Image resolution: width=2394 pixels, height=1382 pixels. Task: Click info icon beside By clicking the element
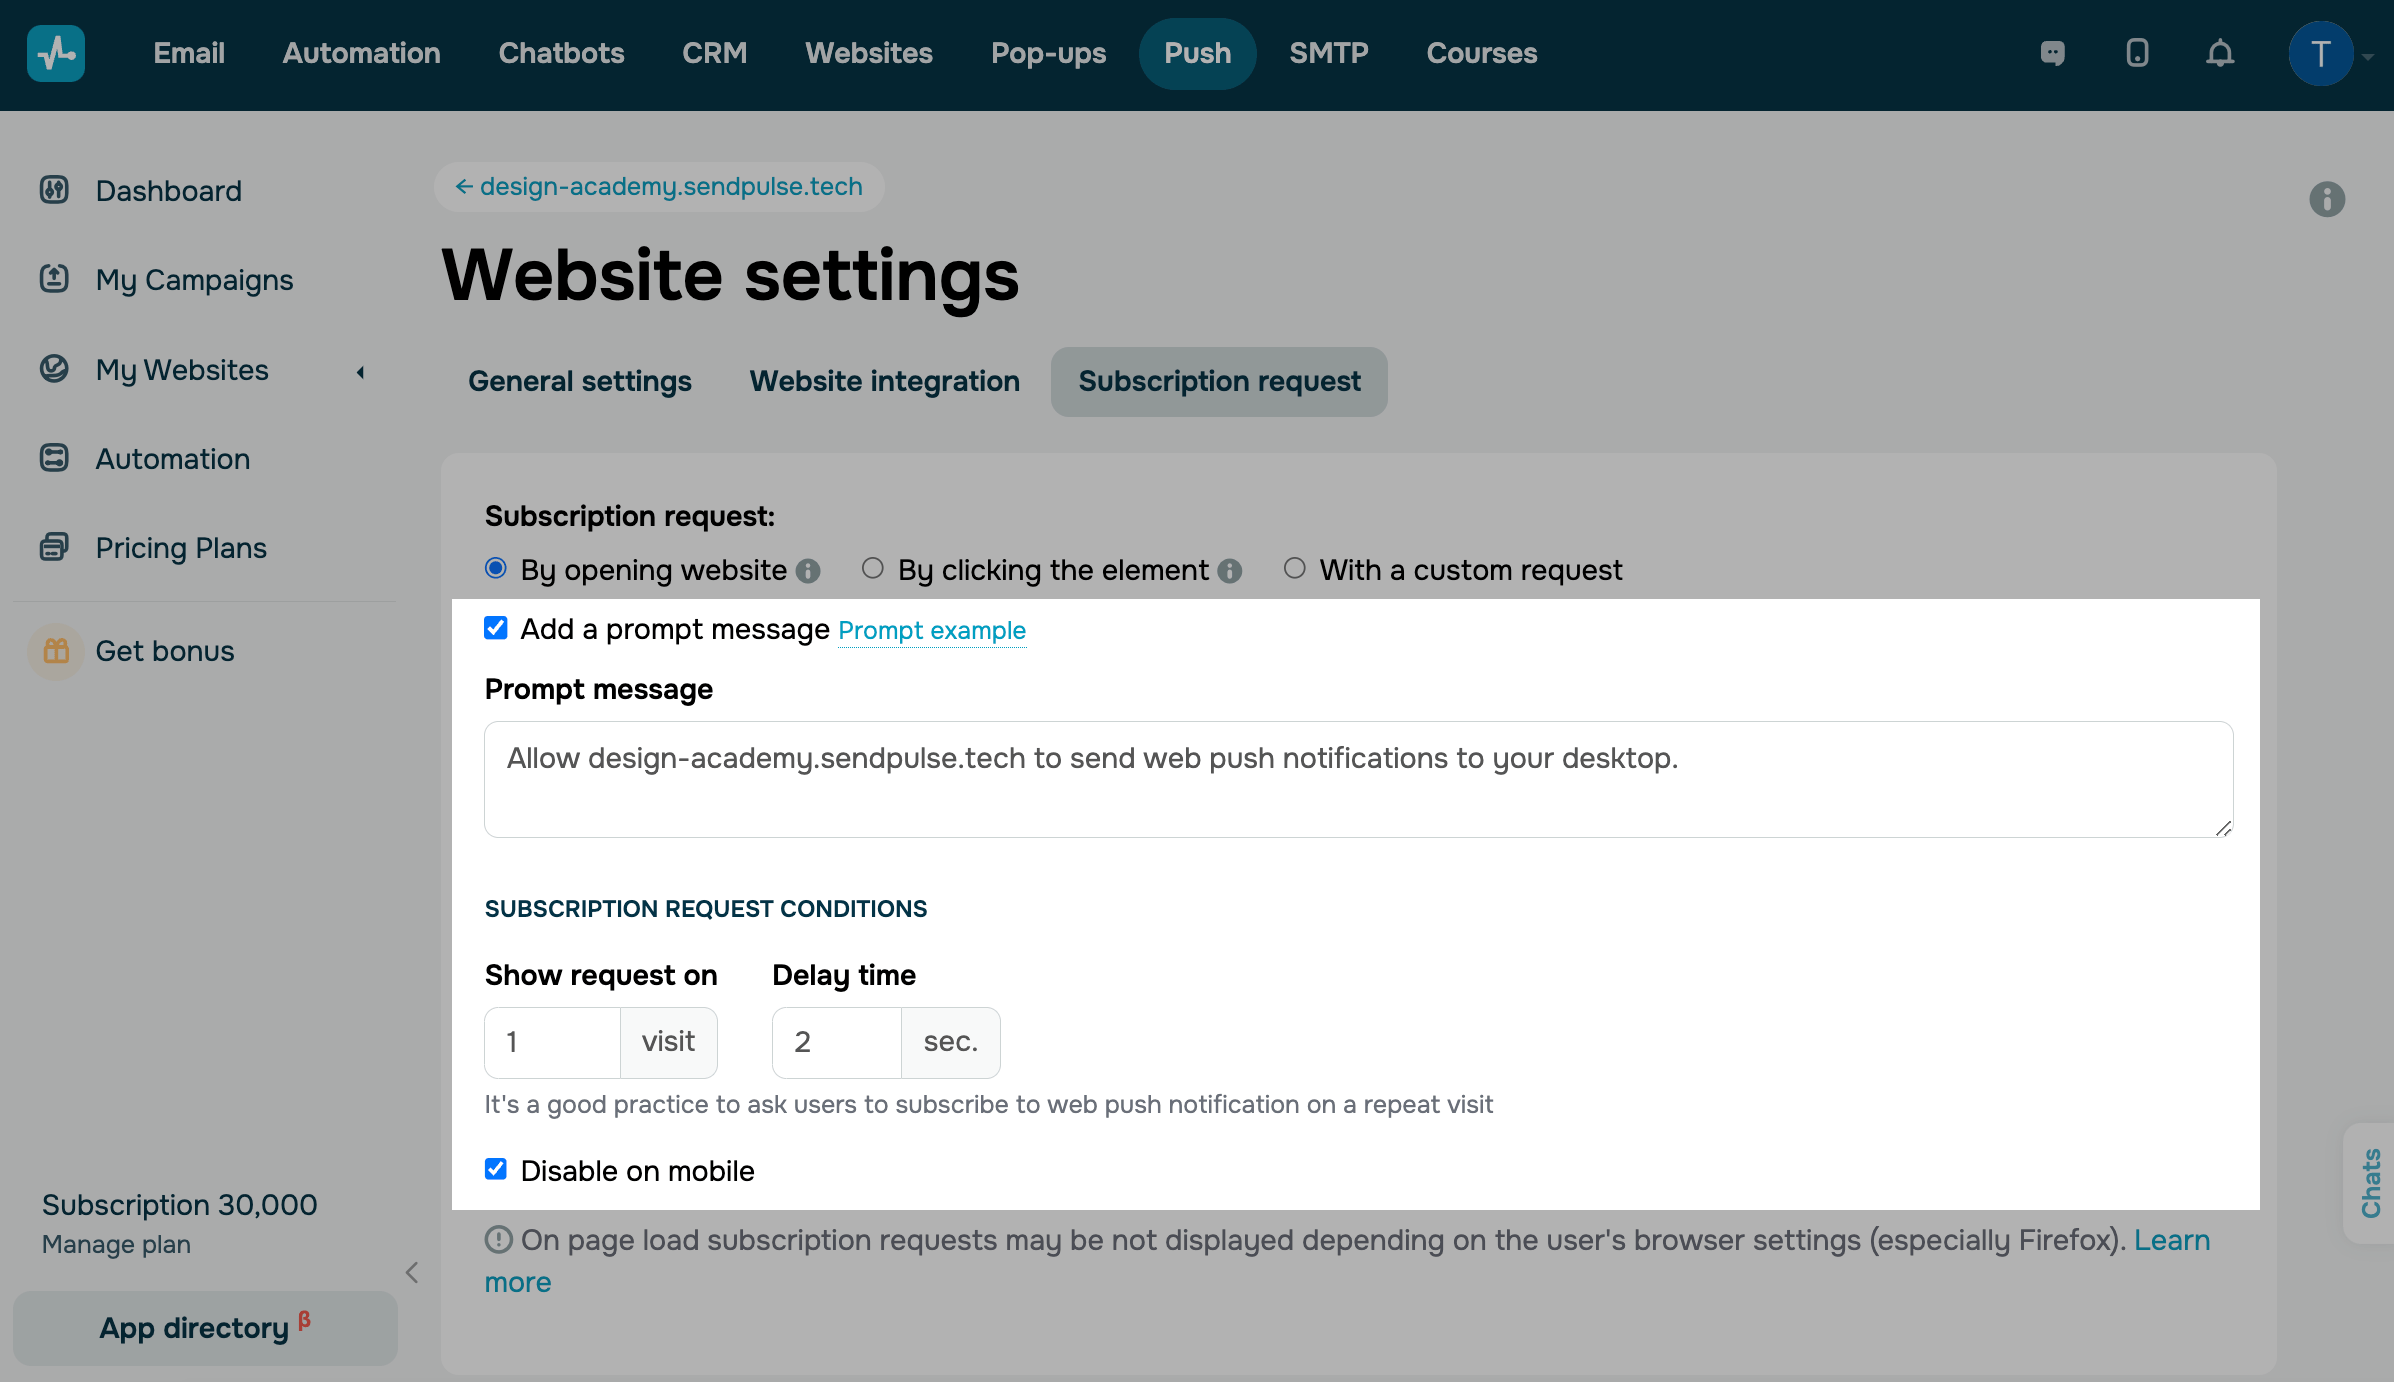coord(1230,571)
